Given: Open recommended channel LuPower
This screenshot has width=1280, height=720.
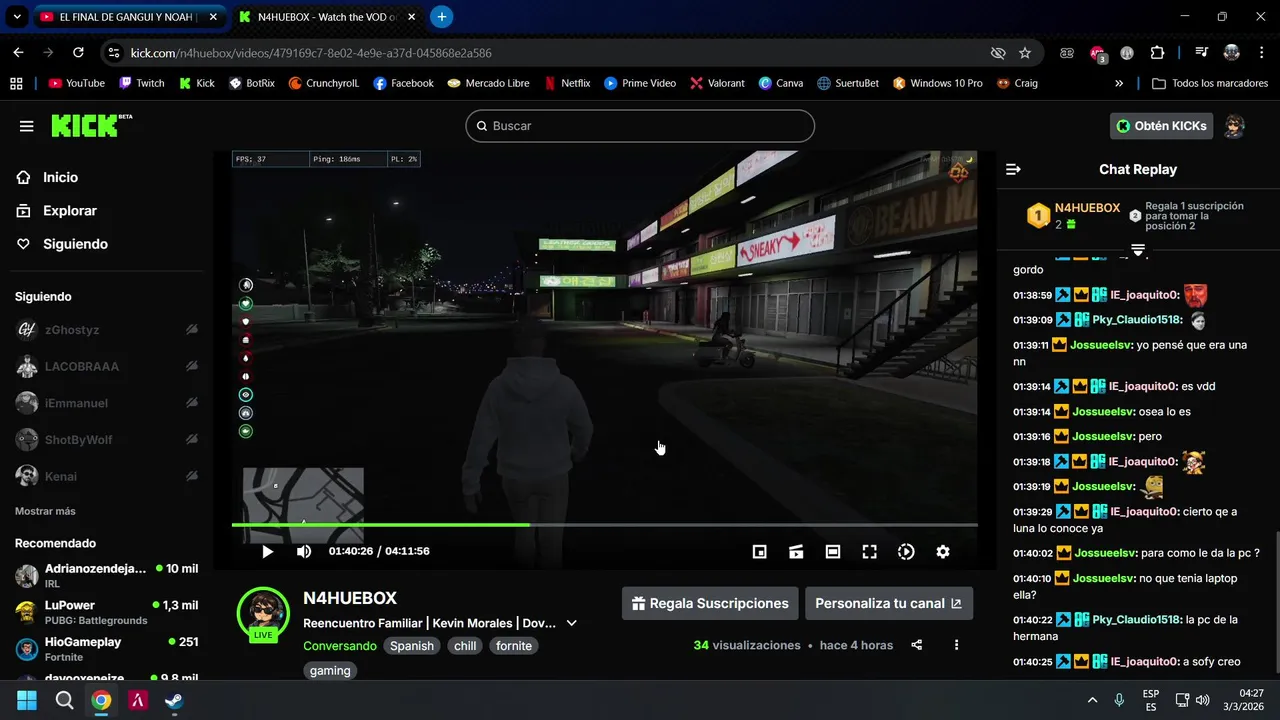Looking at the screenshot, I should (107, 612).
